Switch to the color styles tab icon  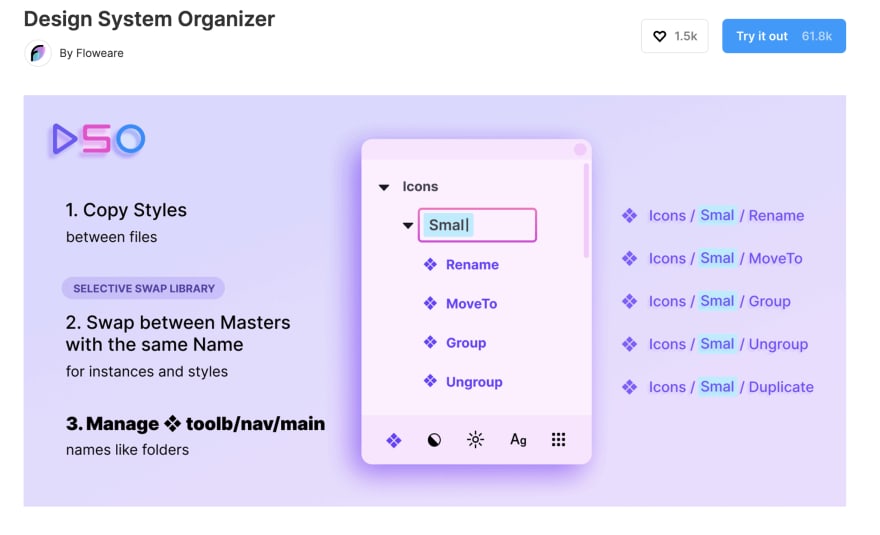click(434, 440)
